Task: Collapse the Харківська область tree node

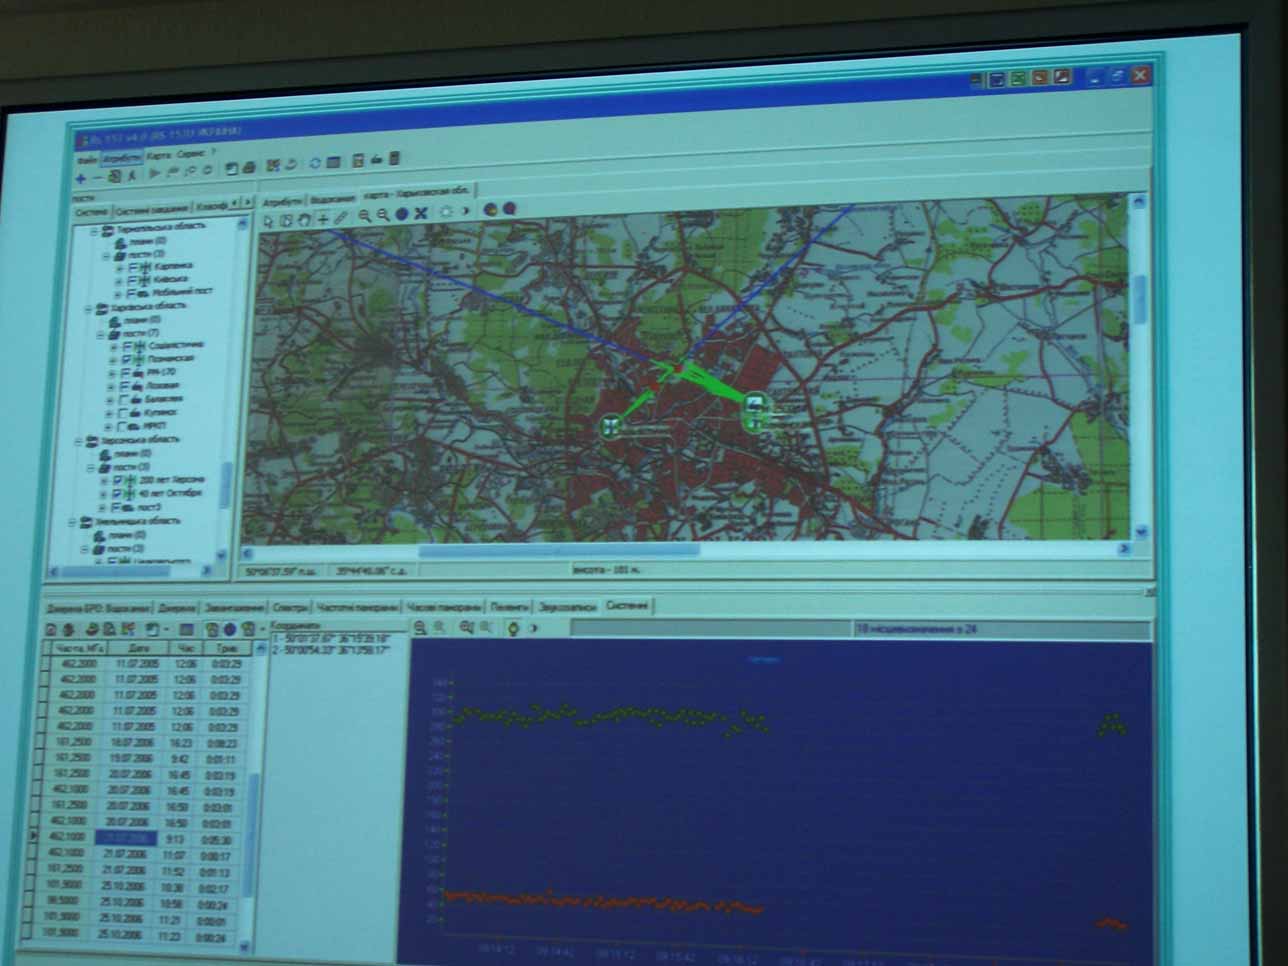Action: tap(89, 310)
